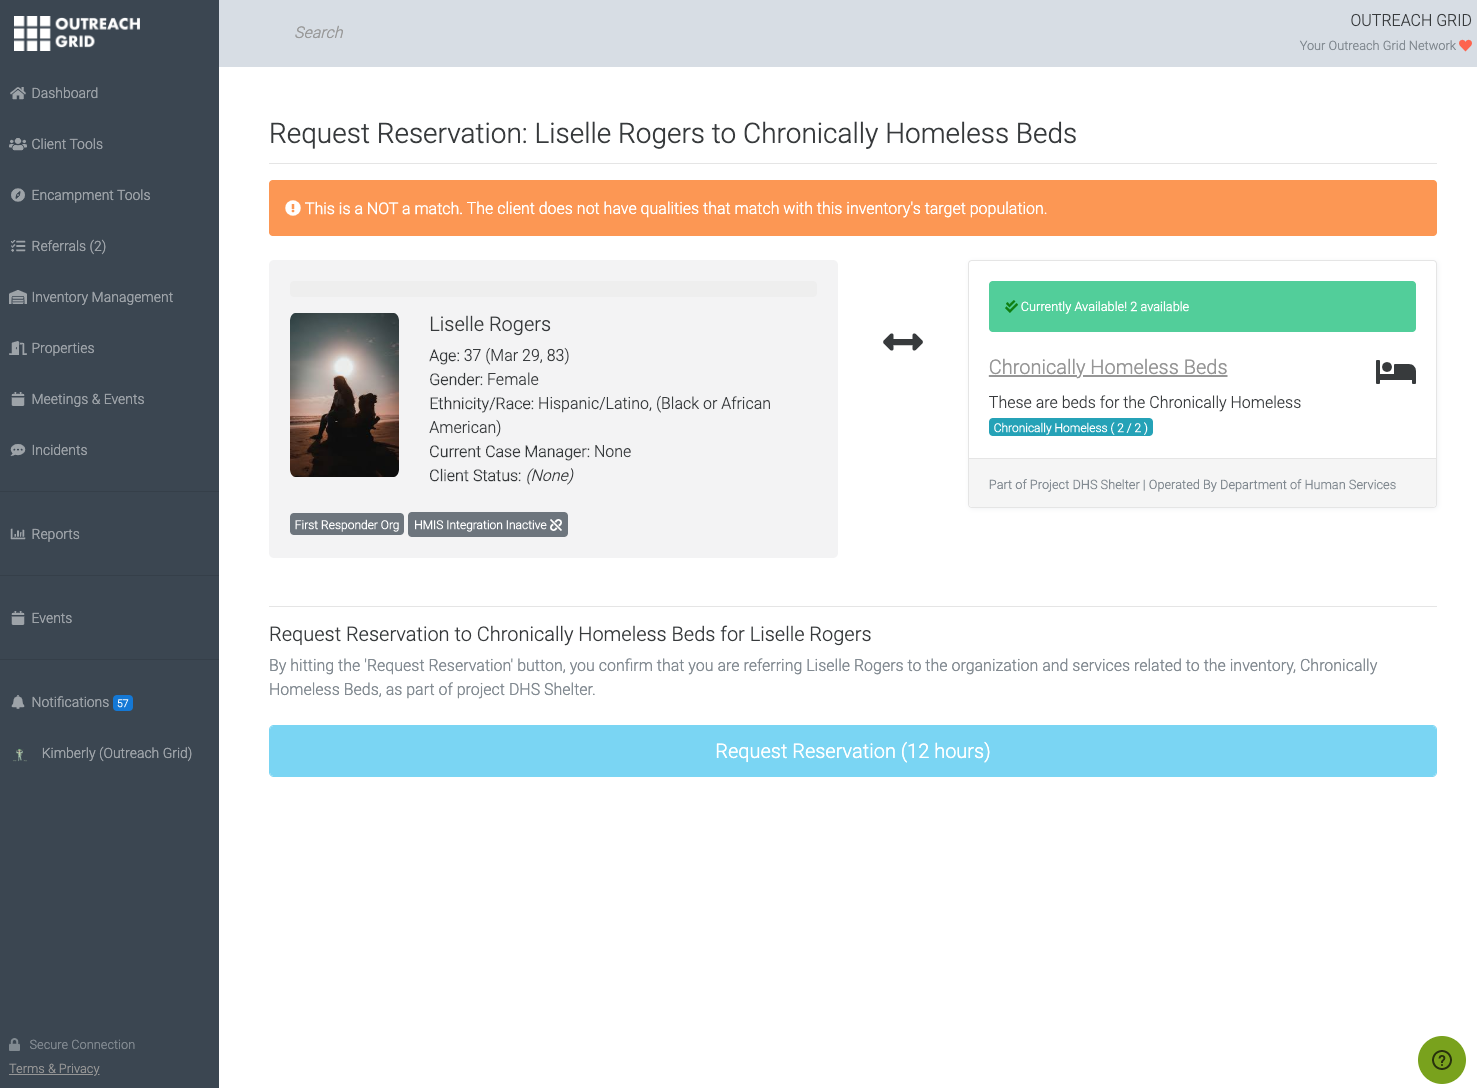Click the double-arrow match icon

click(902, 342)
